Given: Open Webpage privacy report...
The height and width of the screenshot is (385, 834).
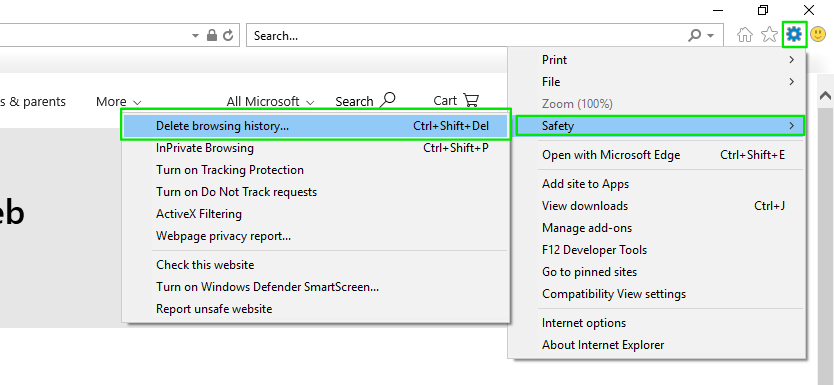Looking at the screenshot, I should [x=316, y=236].
